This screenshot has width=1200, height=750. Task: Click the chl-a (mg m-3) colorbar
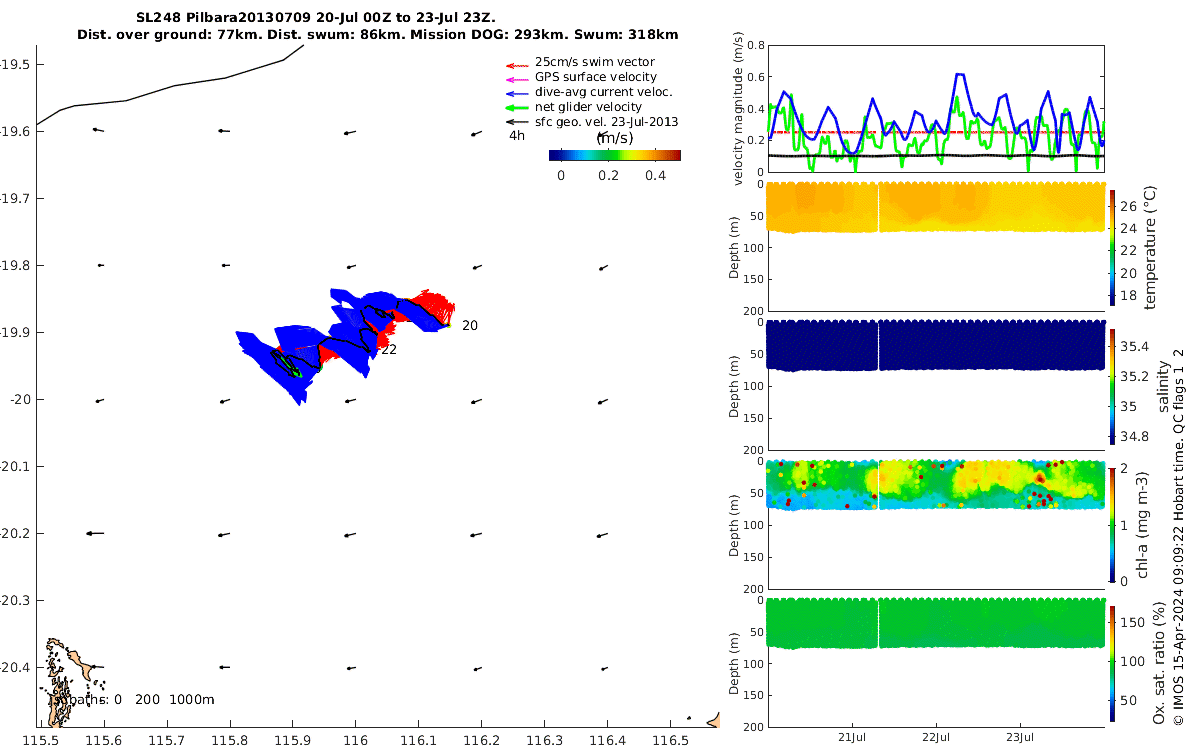point(1113,523)
